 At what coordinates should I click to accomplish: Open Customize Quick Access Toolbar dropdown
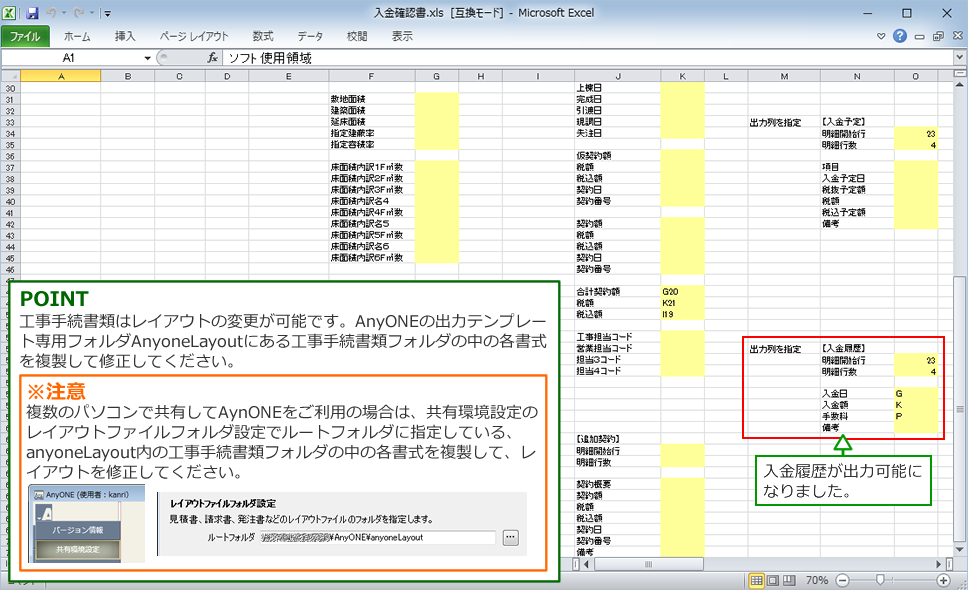107,13
